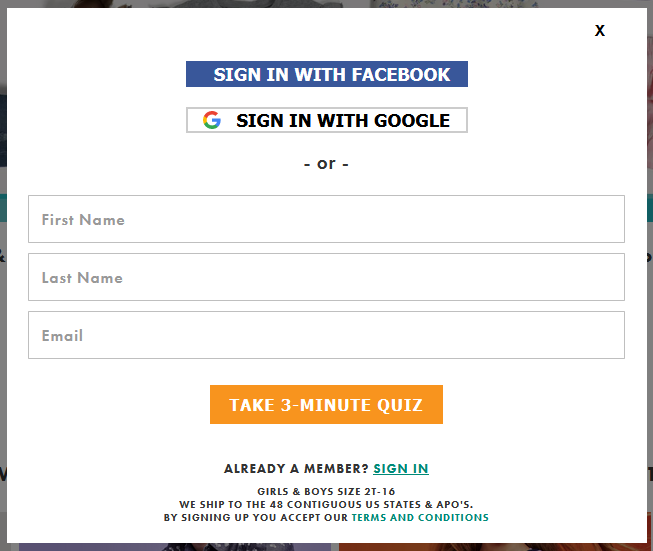The width and height of the screenshot is (653, 551).
Task: Focus the First Name field
Action: 326,219
